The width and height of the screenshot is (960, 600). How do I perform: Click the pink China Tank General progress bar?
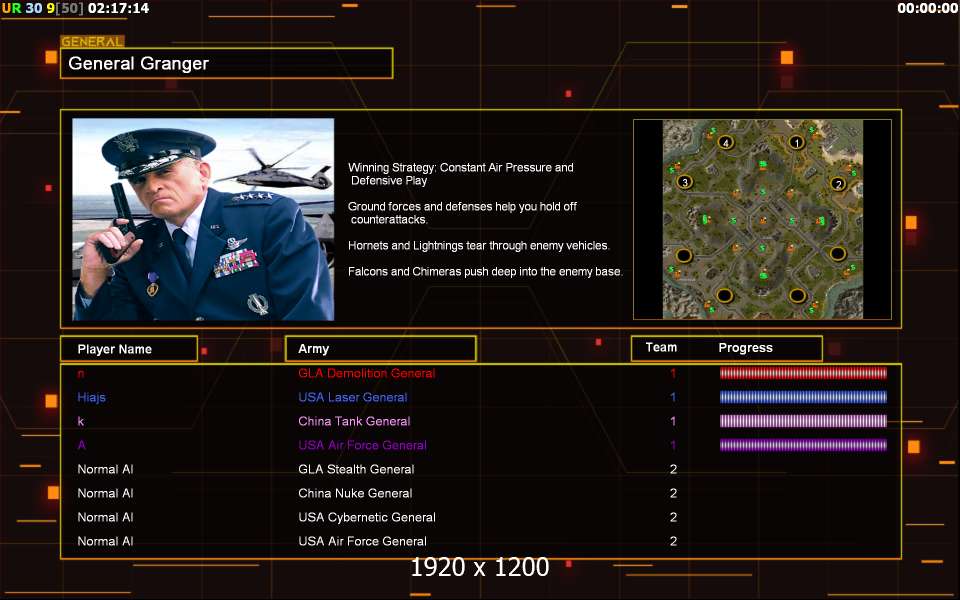tap(803, 421)
